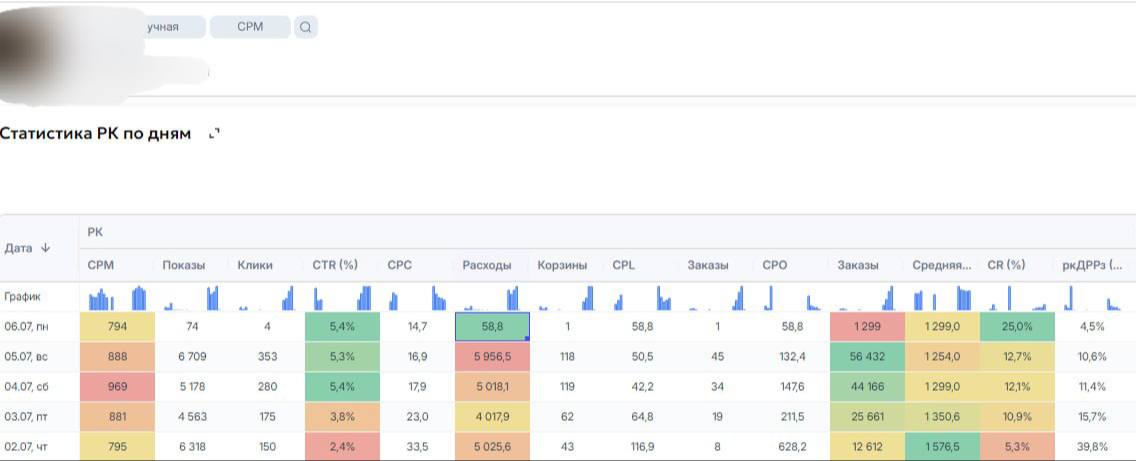
Task: Click the Показы cell 6 709
Action: 192,357
